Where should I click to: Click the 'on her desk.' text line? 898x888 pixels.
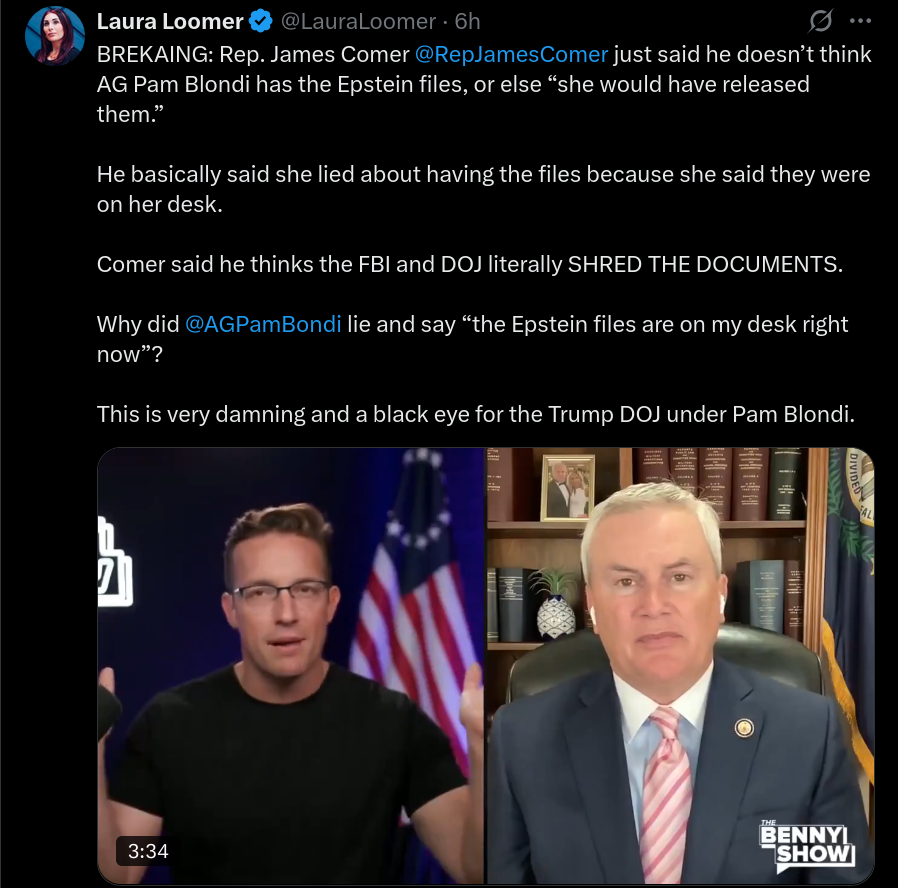[x=159, y=204]
